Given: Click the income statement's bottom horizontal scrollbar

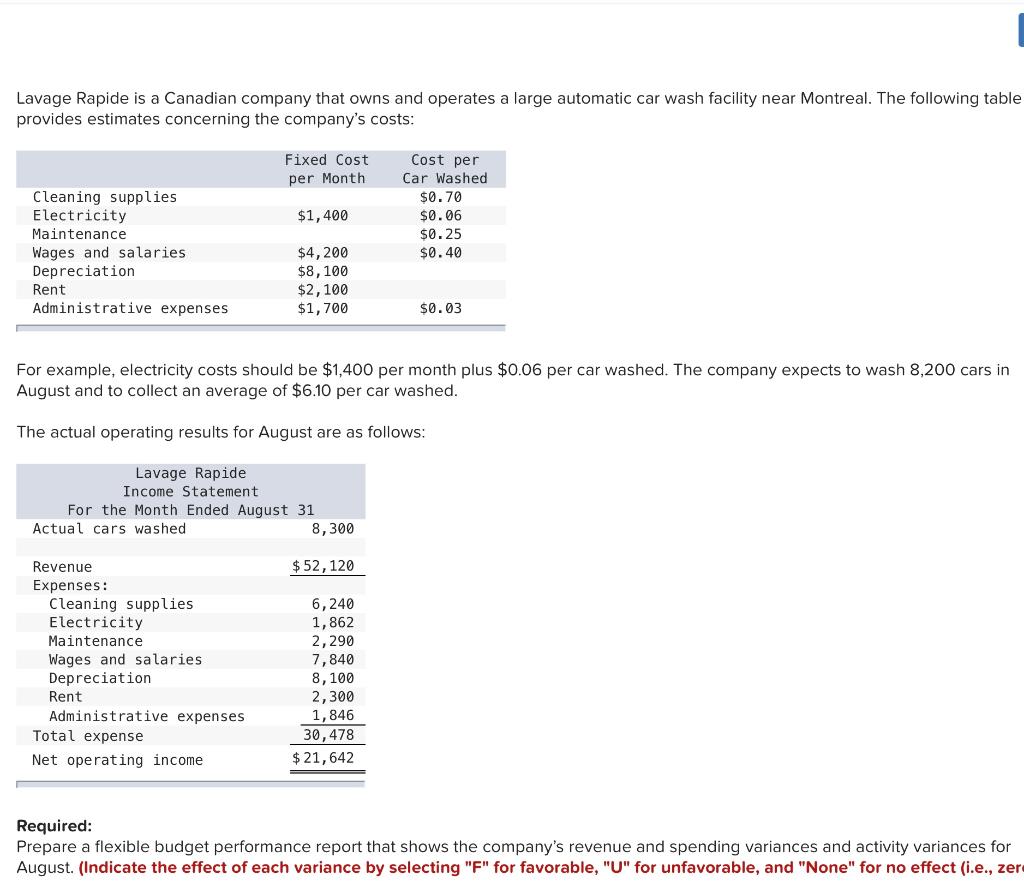Looking at the screenshot, I should pos(191,784).
